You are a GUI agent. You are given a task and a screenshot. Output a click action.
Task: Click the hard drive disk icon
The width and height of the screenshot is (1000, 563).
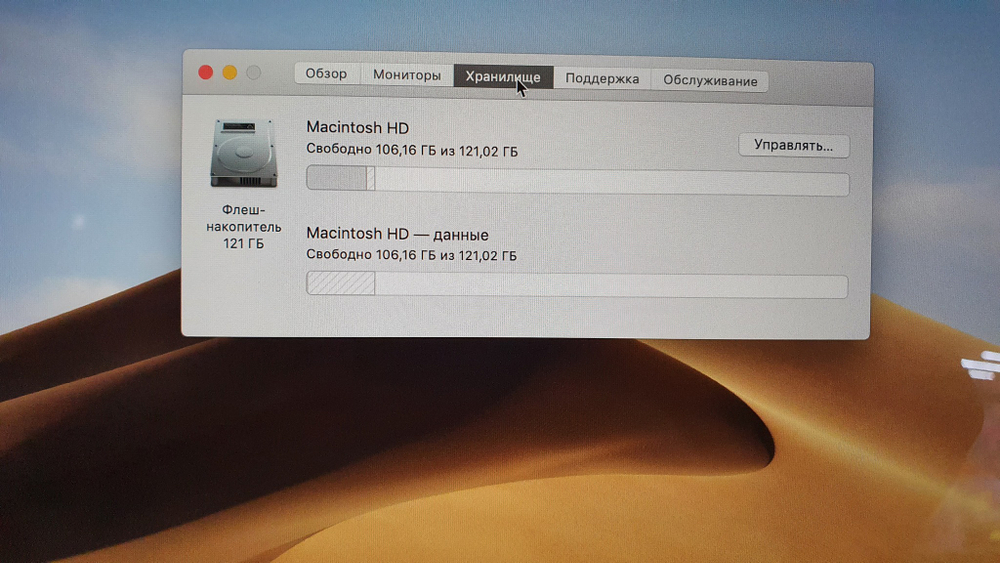pos(244,153)
